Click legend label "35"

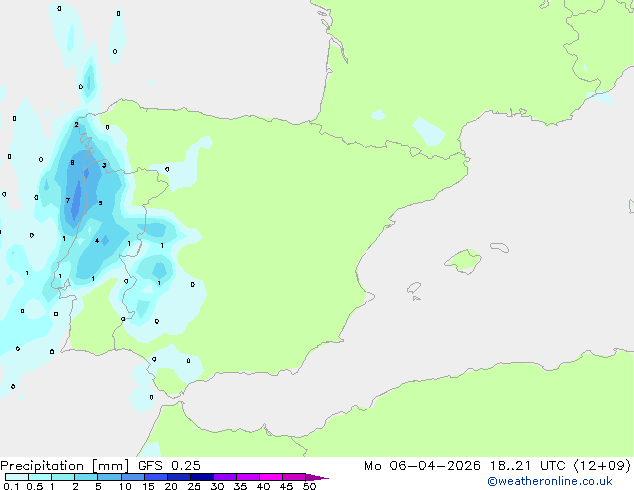[x=240, y=486]
